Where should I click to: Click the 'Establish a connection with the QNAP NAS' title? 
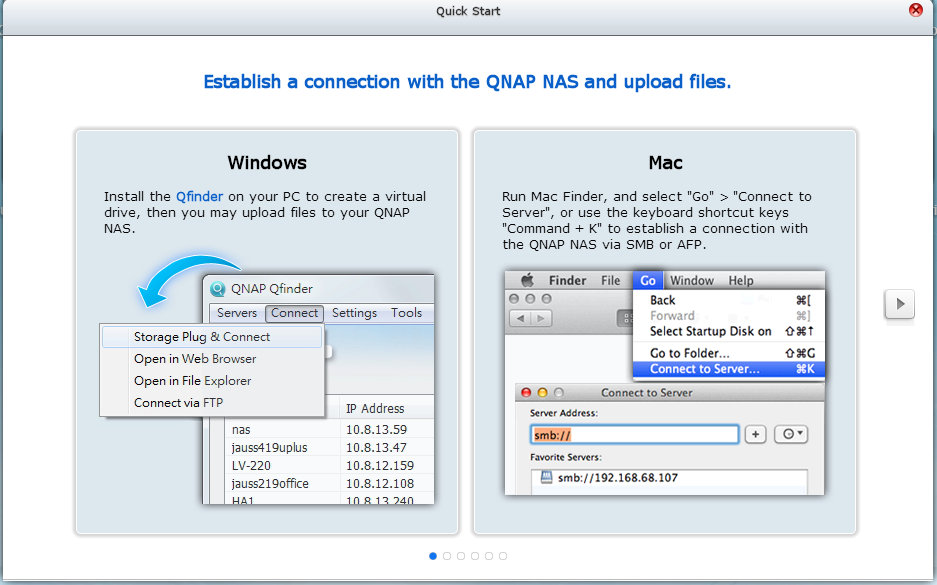pos(467,81)
